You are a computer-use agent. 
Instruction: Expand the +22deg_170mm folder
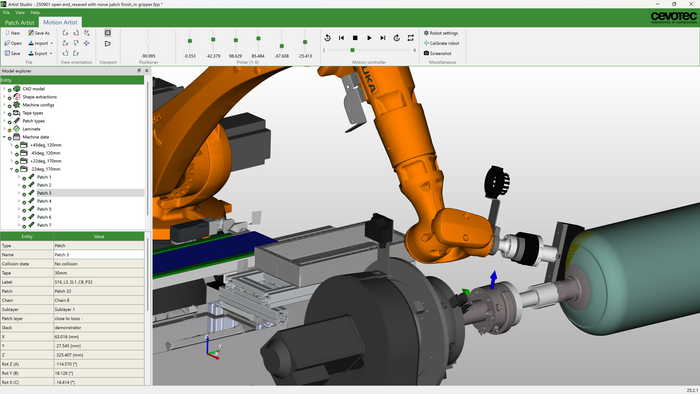[12, 161]
